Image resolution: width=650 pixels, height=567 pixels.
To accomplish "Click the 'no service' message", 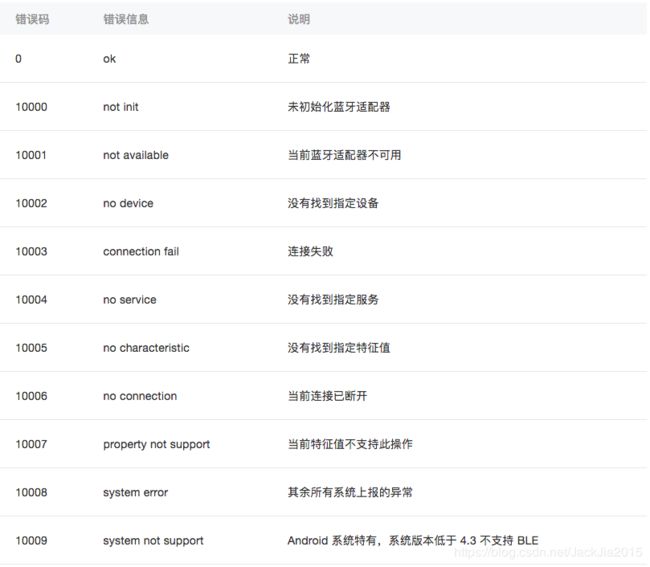I will point(130,299).
